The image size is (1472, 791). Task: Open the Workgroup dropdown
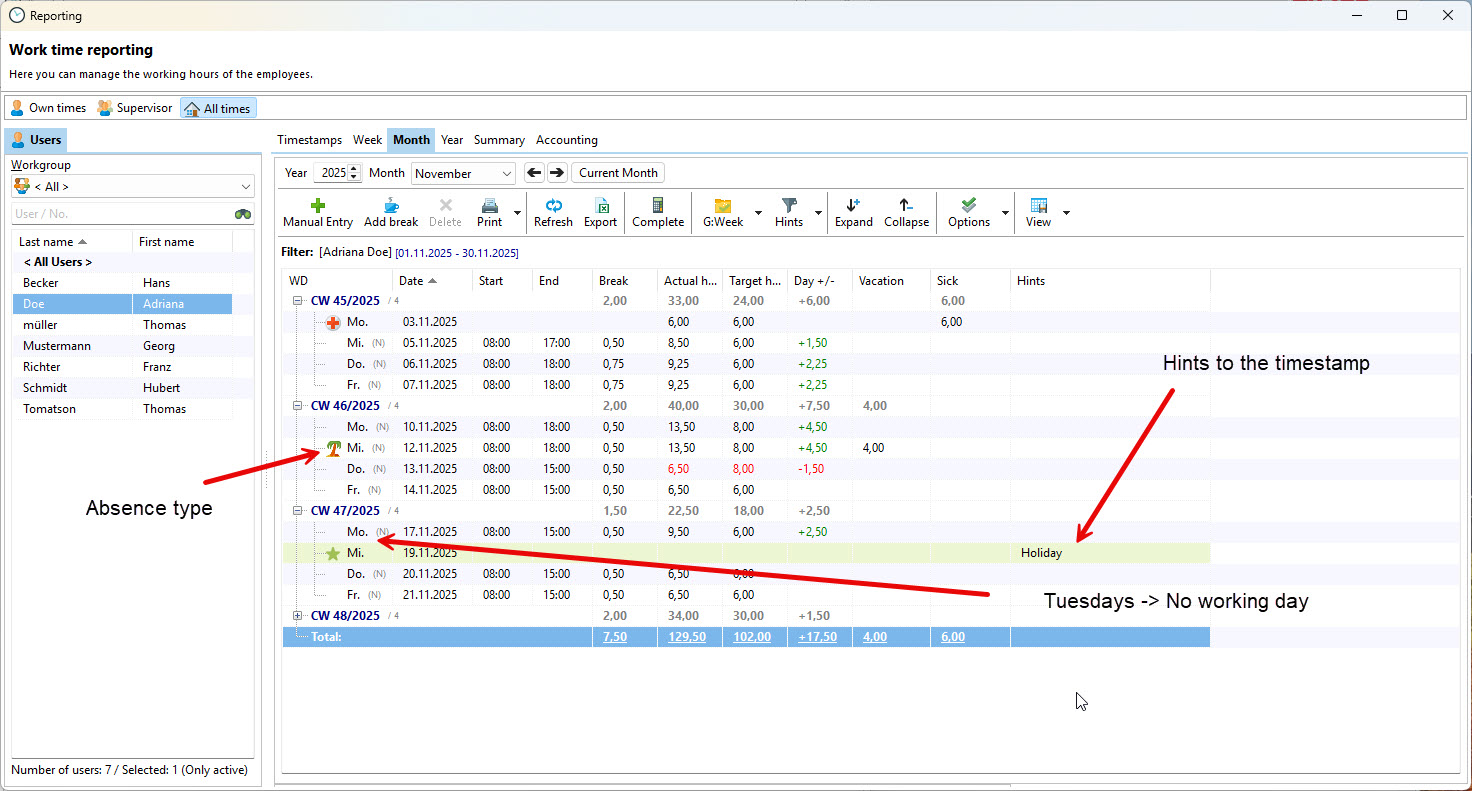coord(132,187)
